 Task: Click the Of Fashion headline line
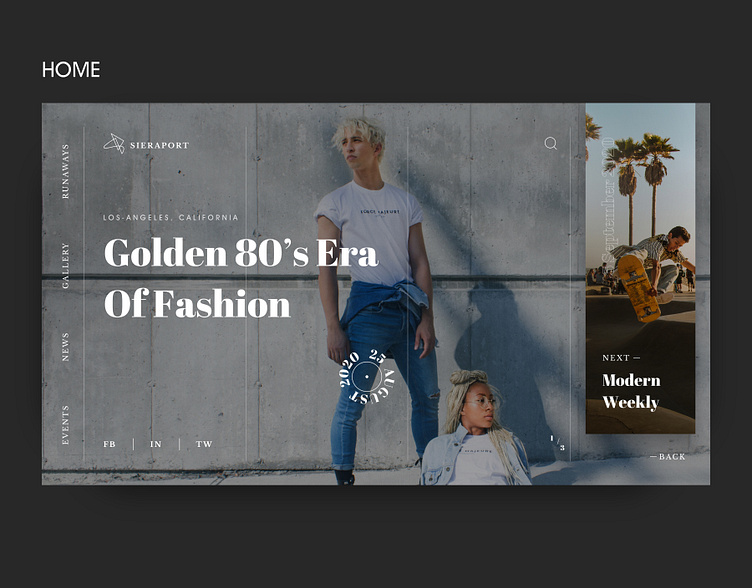pos(197,303)
